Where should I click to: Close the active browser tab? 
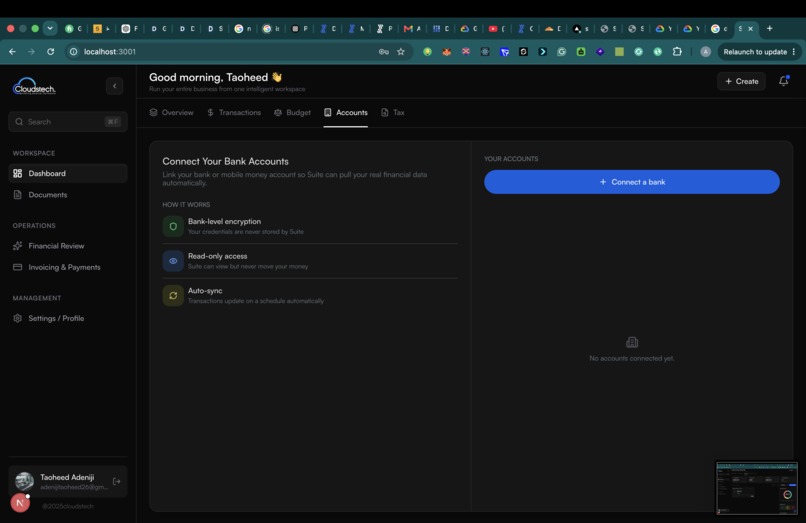click(x=750, y=29)
